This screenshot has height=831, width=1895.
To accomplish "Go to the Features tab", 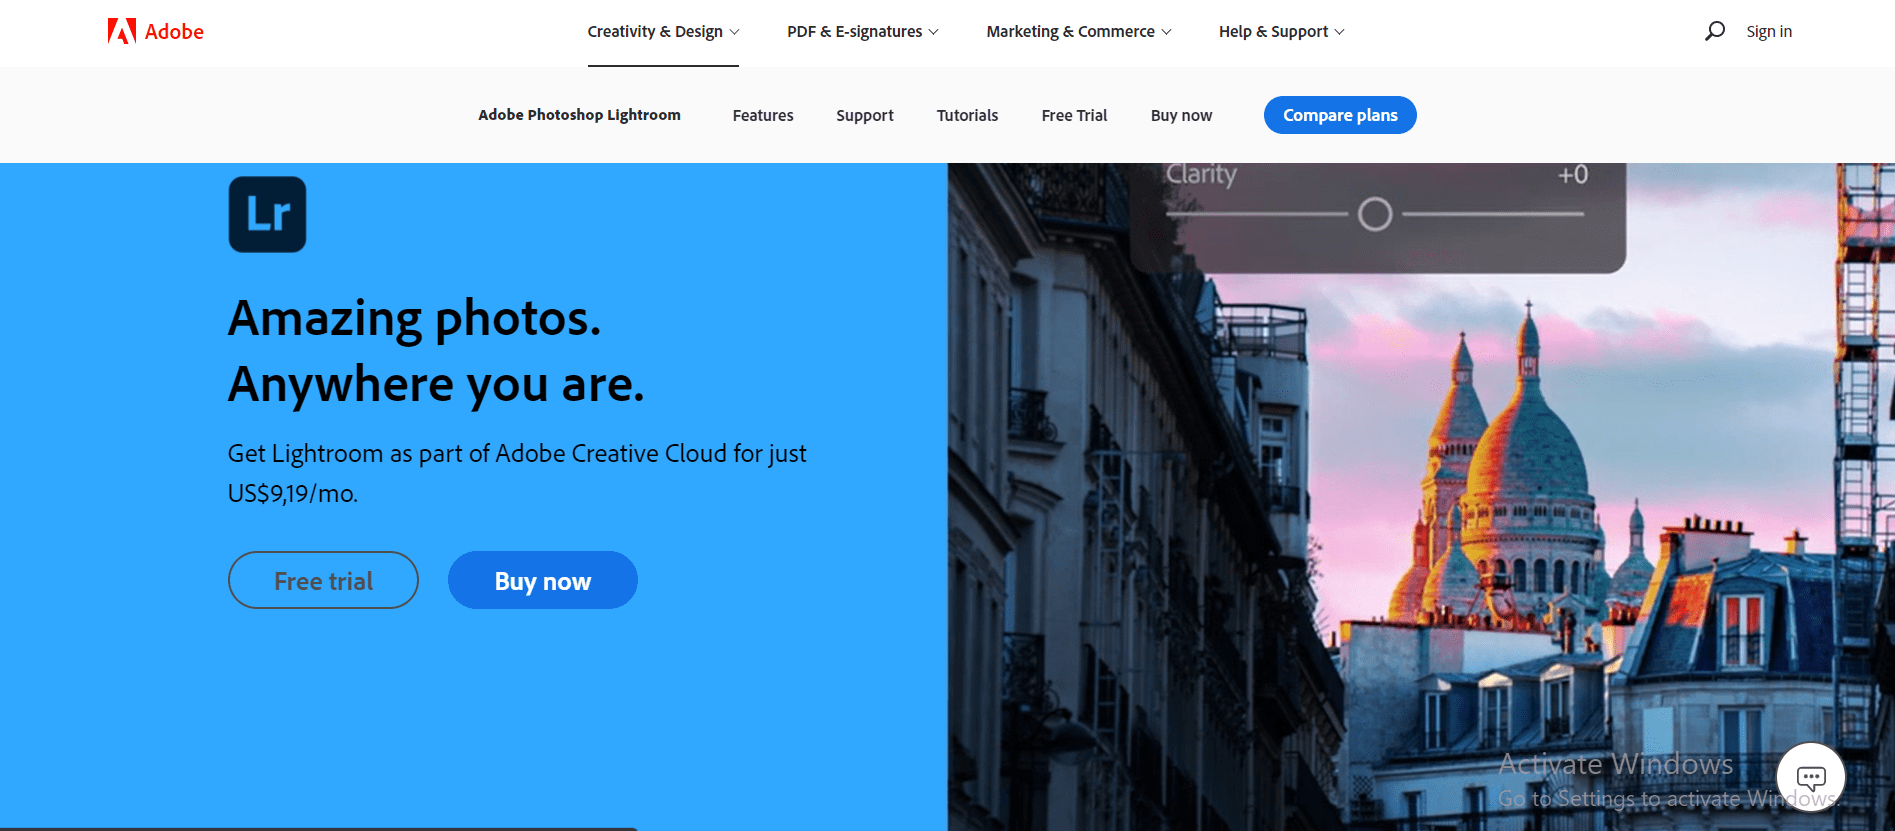I will click(763, 116).
